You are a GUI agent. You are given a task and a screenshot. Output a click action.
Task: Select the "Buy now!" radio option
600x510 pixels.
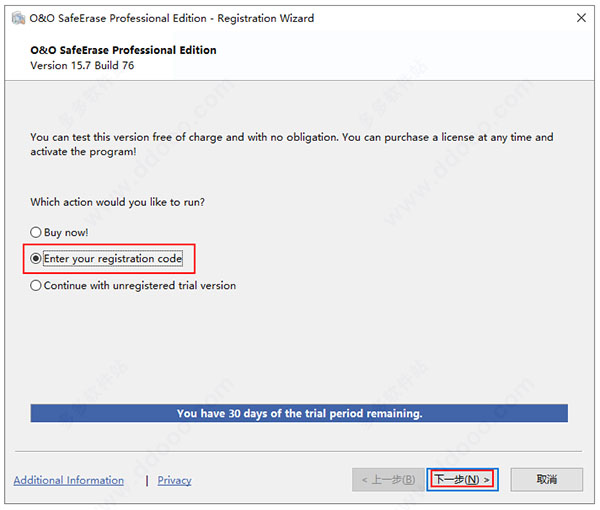click(59, 232)
